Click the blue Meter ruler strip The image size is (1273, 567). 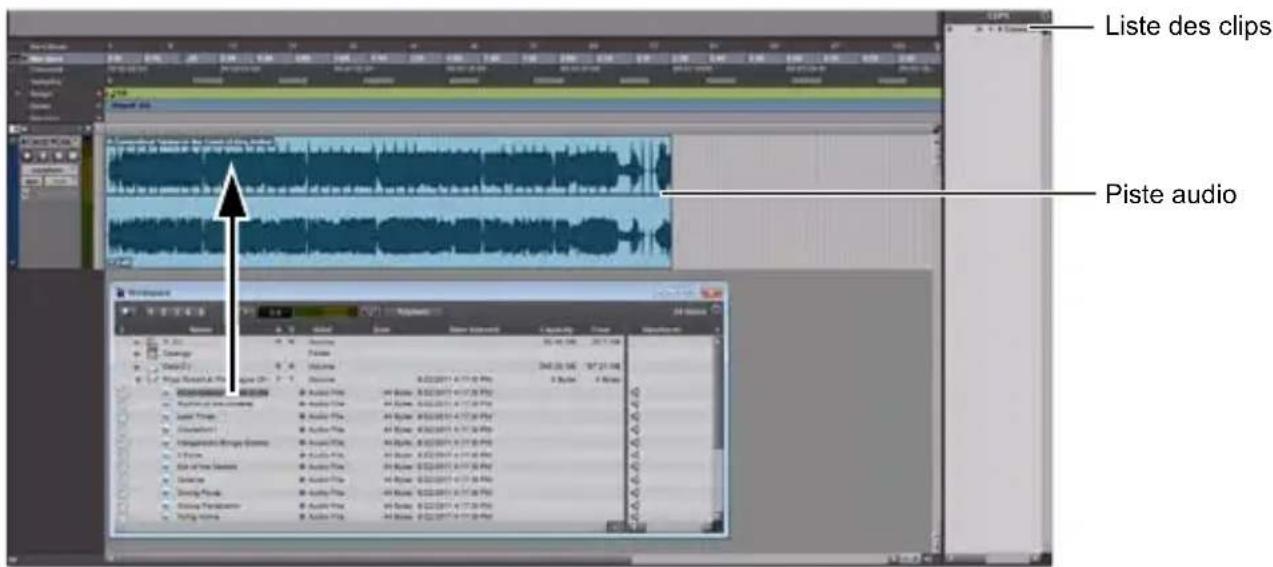coord(523,103)
